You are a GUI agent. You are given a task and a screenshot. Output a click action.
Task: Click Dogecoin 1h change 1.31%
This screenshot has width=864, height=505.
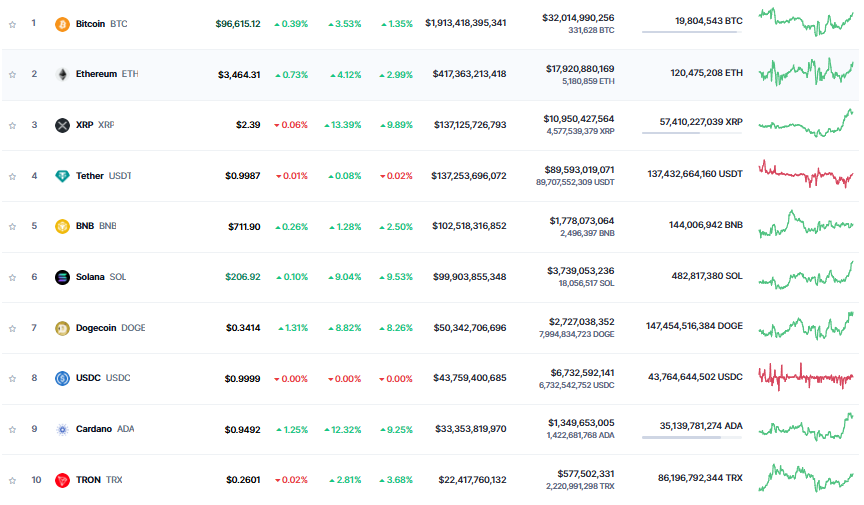[293, 327]
